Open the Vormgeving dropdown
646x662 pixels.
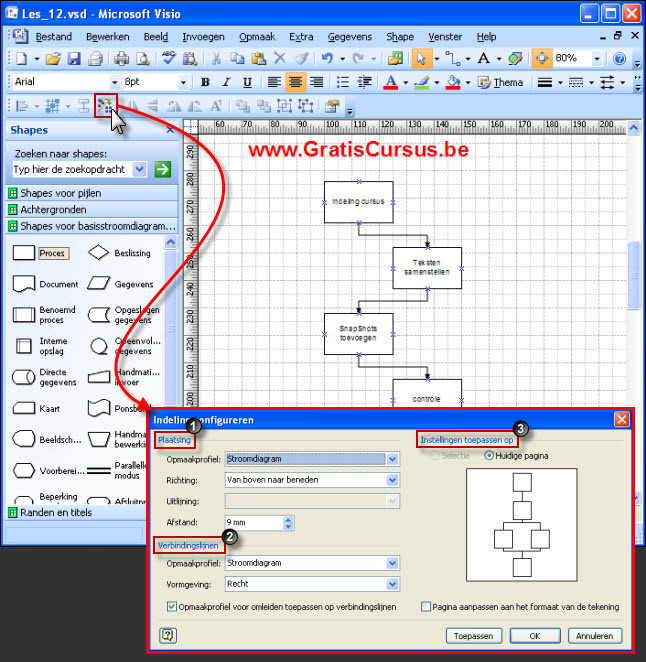point(392,584)
